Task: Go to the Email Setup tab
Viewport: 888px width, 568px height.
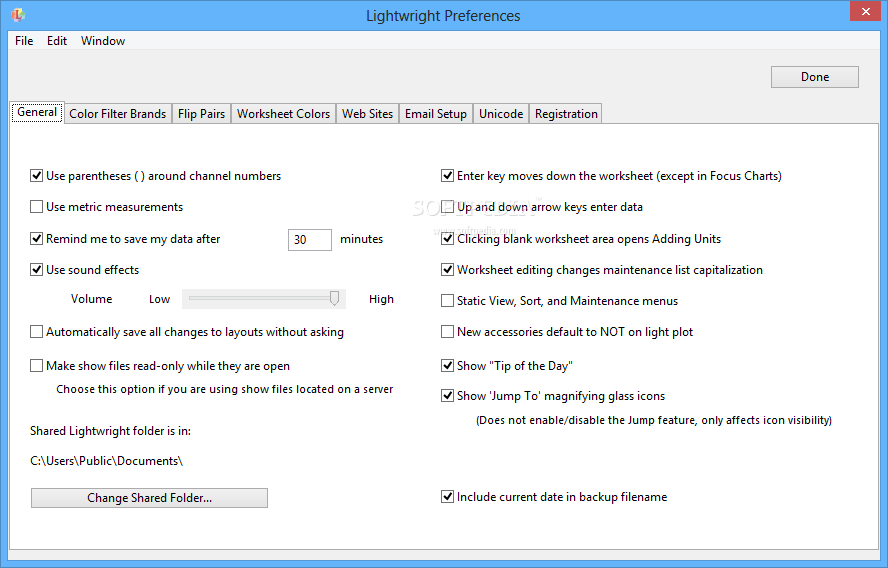Action: click(436, 114)
